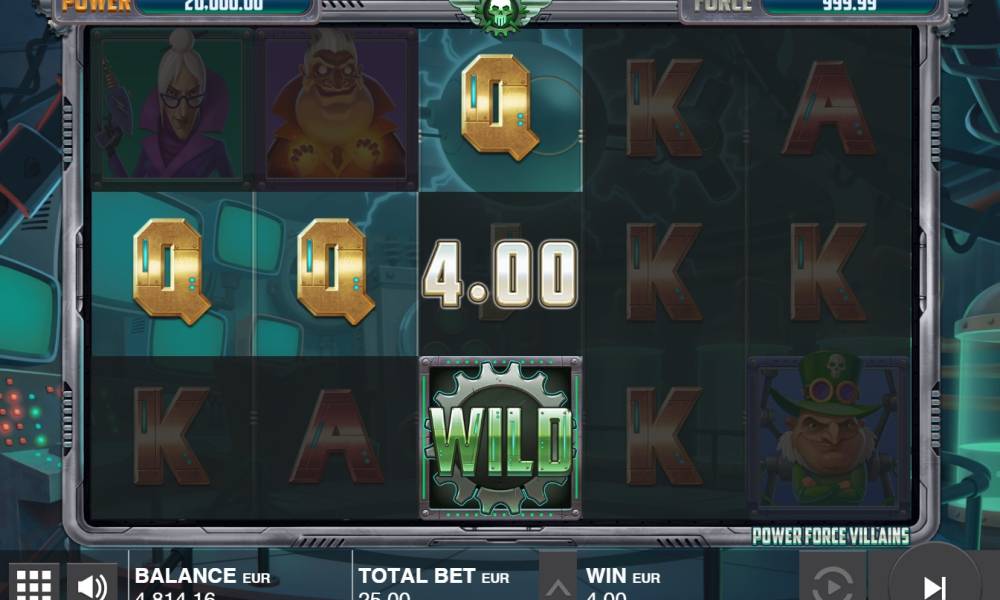
Task: Click the green hat villain symbol
Action: click(x=828, y=435)
